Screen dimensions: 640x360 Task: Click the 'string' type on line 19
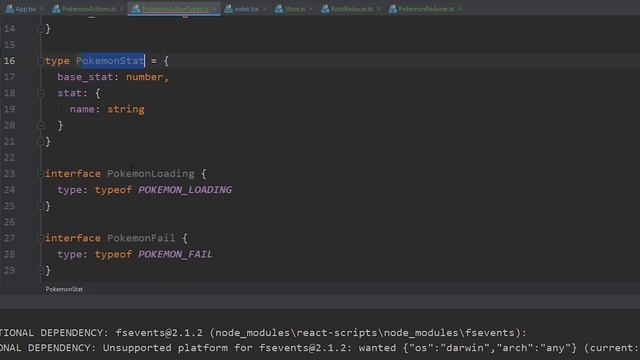tap(126, 109)
